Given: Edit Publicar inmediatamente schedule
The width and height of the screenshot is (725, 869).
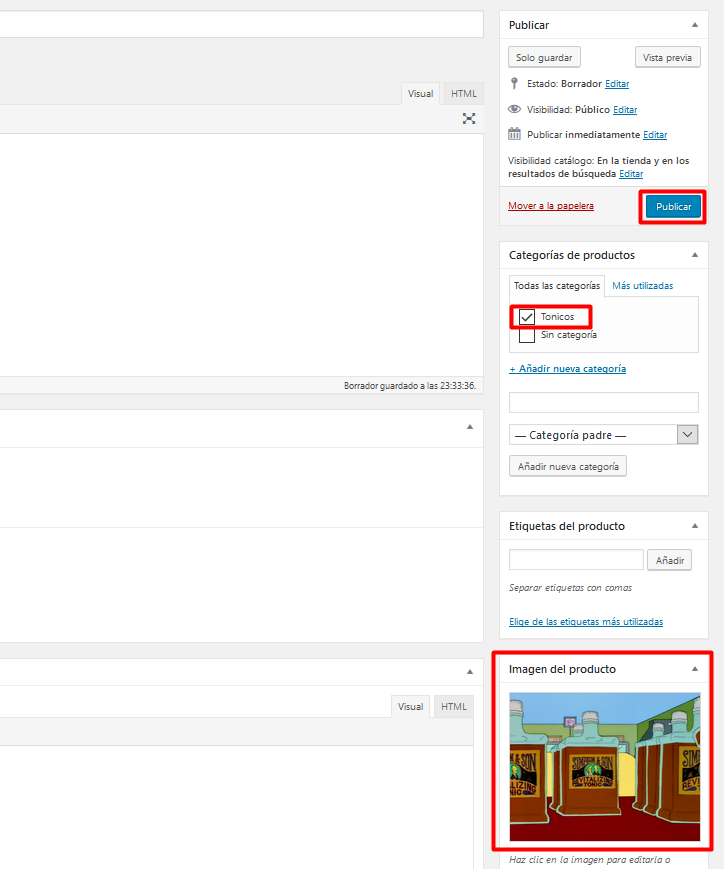Looking at the screenshot, I should click(655, 135).
